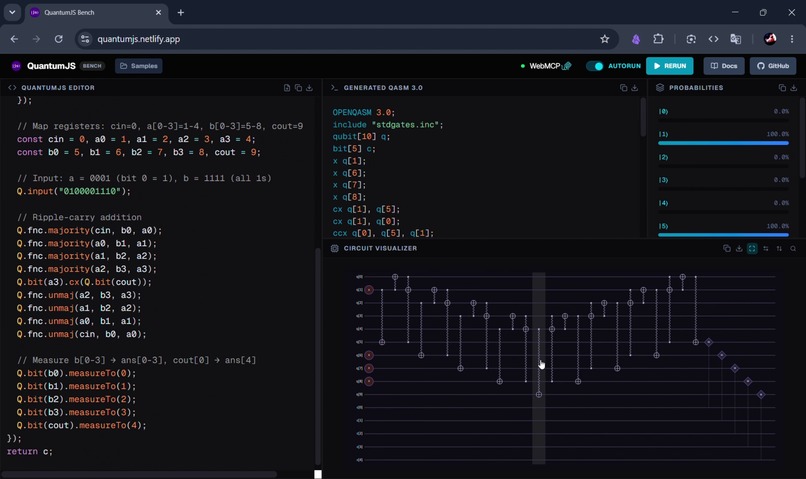This screenshot has width=806, height=479.
Task: Click the BENCH badge next to QuantumJS
Action: (x=92, y=66)
